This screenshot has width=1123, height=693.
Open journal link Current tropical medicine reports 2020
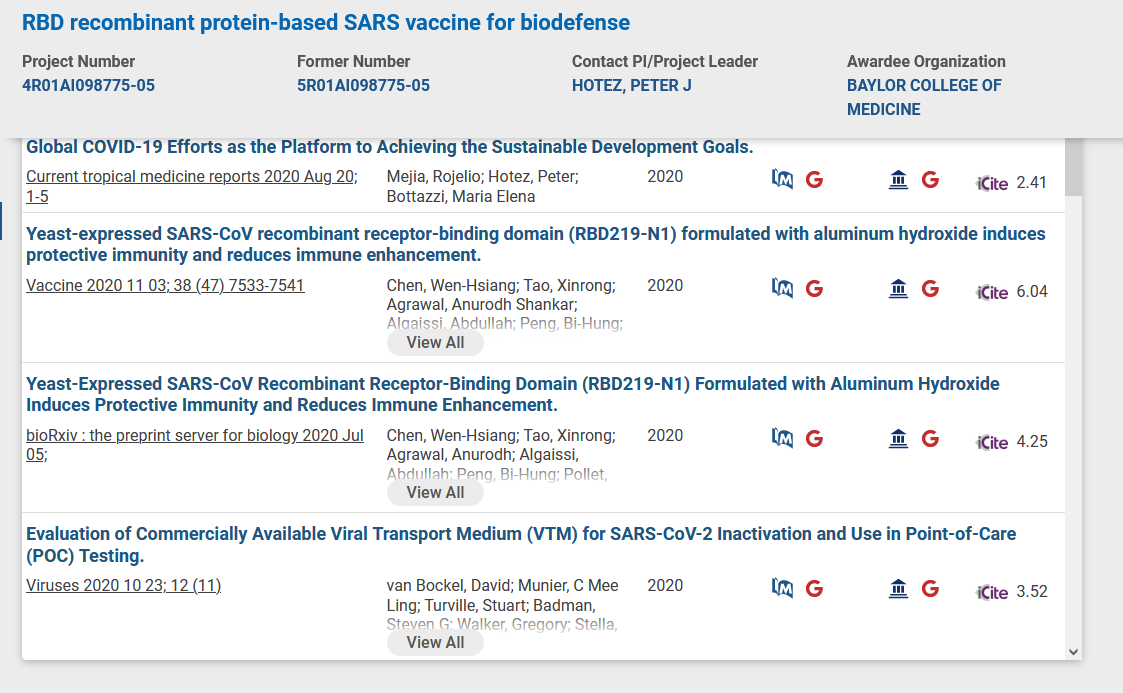click(192, 186)
